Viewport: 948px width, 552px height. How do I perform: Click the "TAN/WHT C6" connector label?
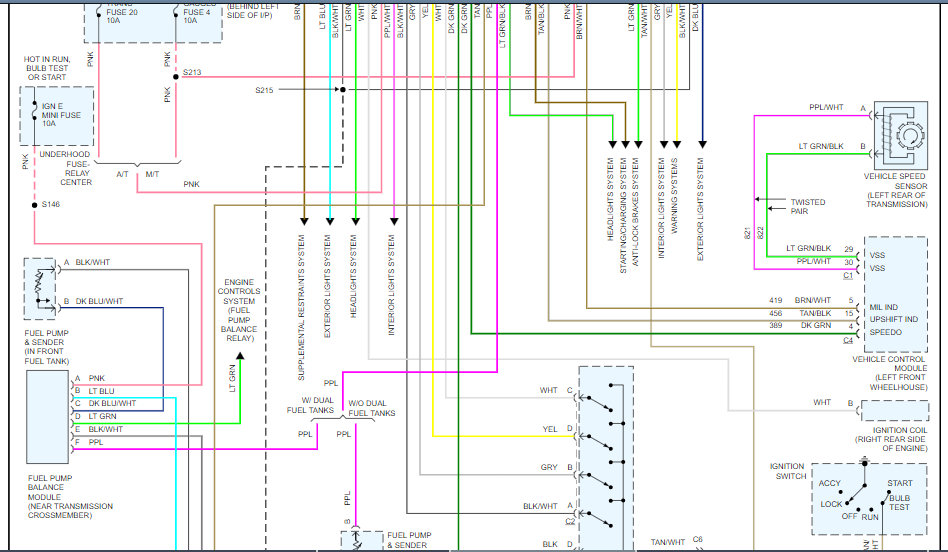pos(677,541)
